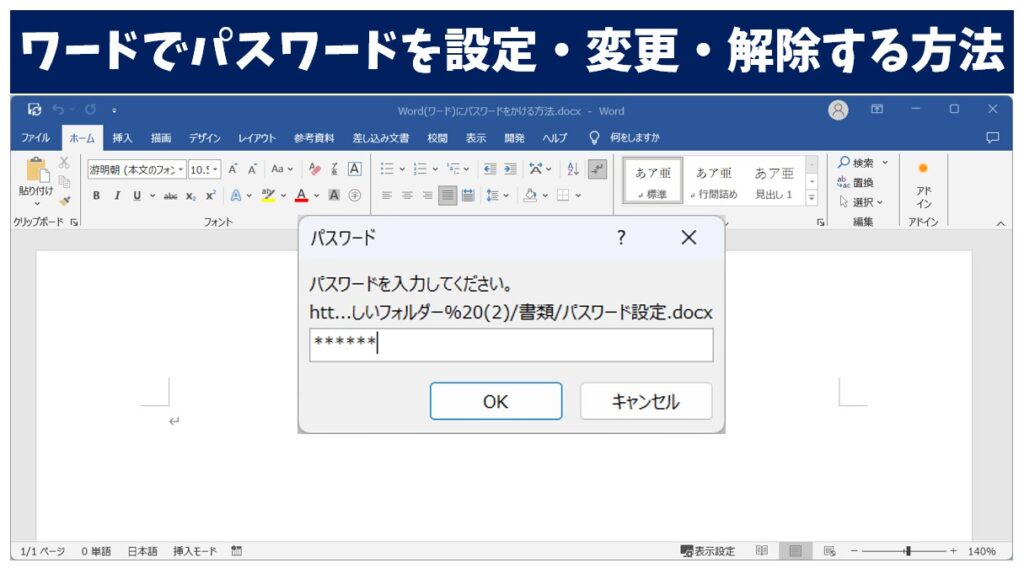The image size is (1024, 568).
Task: Switch to the 校閲 (Review) tab
Action: point(438,138)
